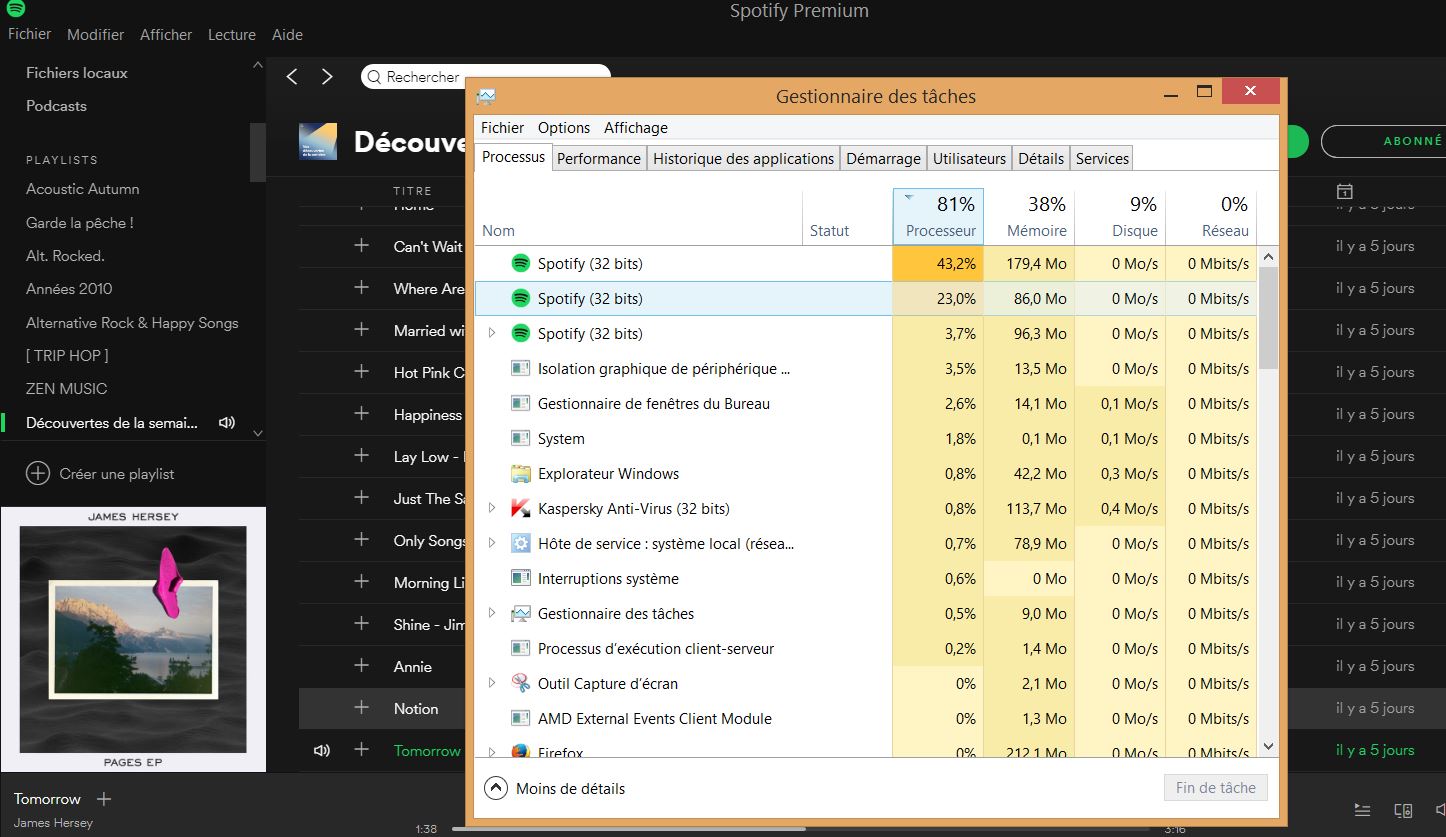This screenshot has width=1446, height=837.
Task: Click plus icon beside Notion track
Action: point(361,708)
